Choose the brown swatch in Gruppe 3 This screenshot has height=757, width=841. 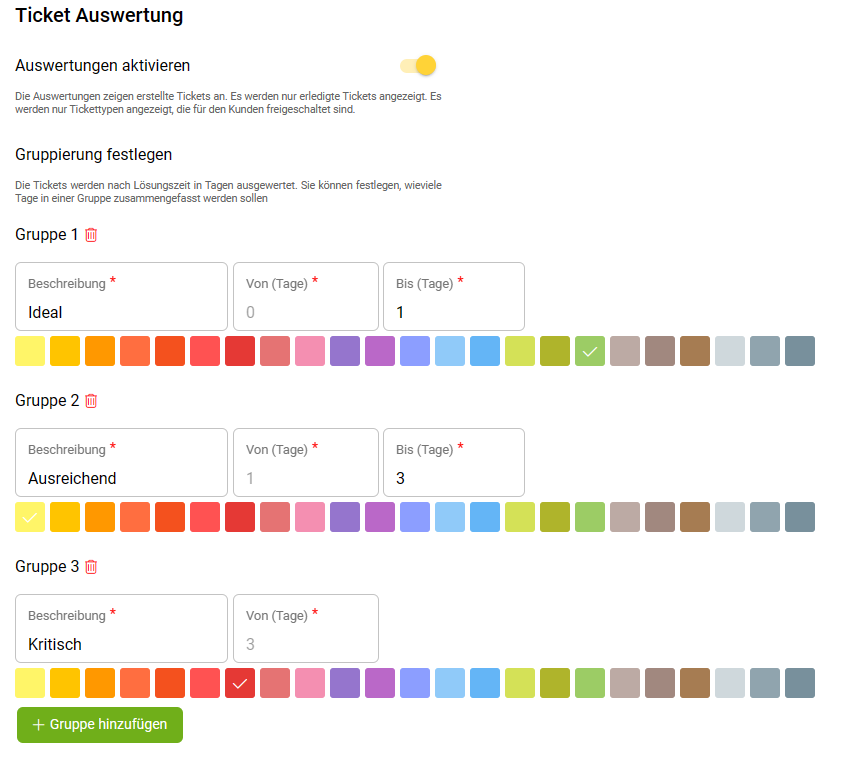click(x=695, y=683)
